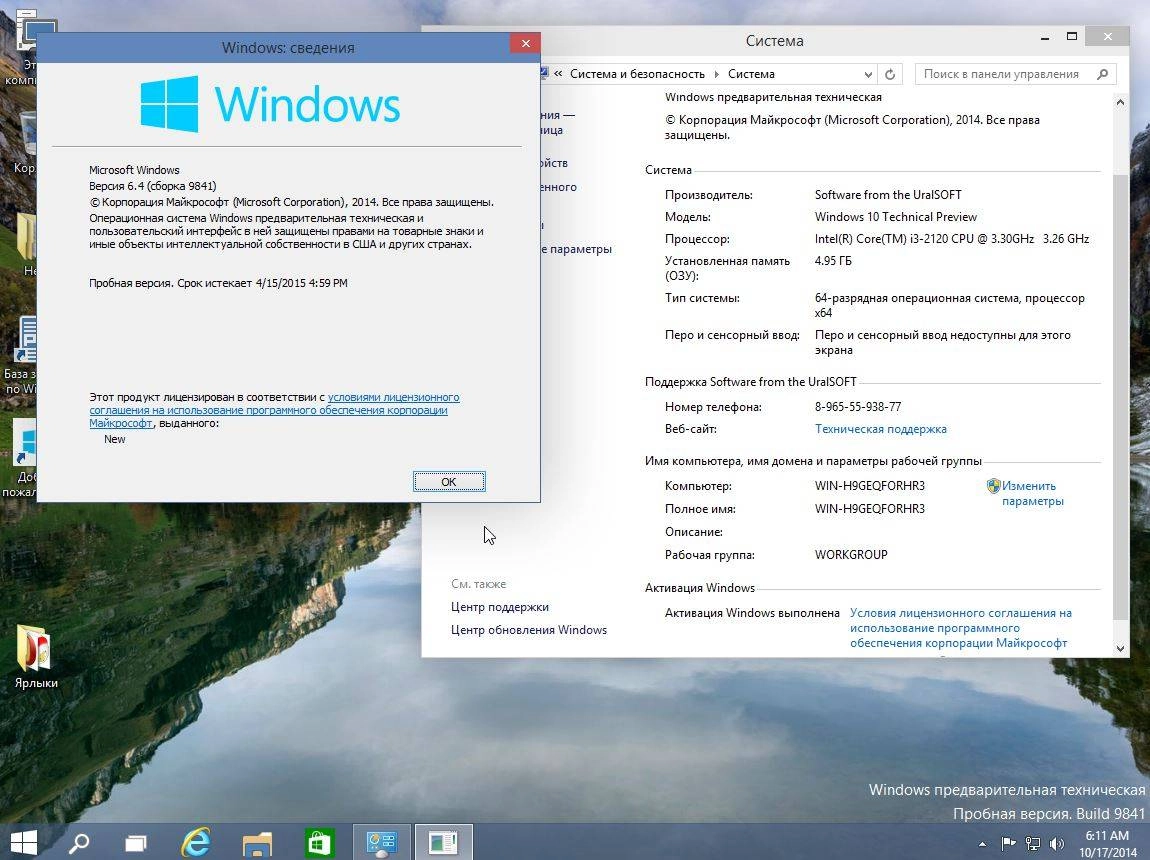Open Windows Store from taskbar
The width and height of the screenshot is (1150, 860).
tap(319, 843)
